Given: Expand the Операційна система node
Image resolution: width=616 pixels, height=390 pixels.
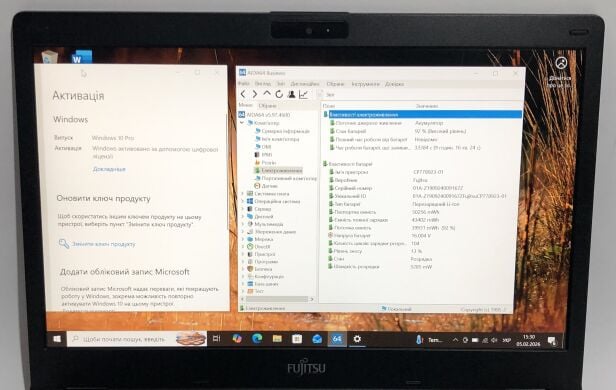Looking at the screenshot, I should tap(242, 201).
